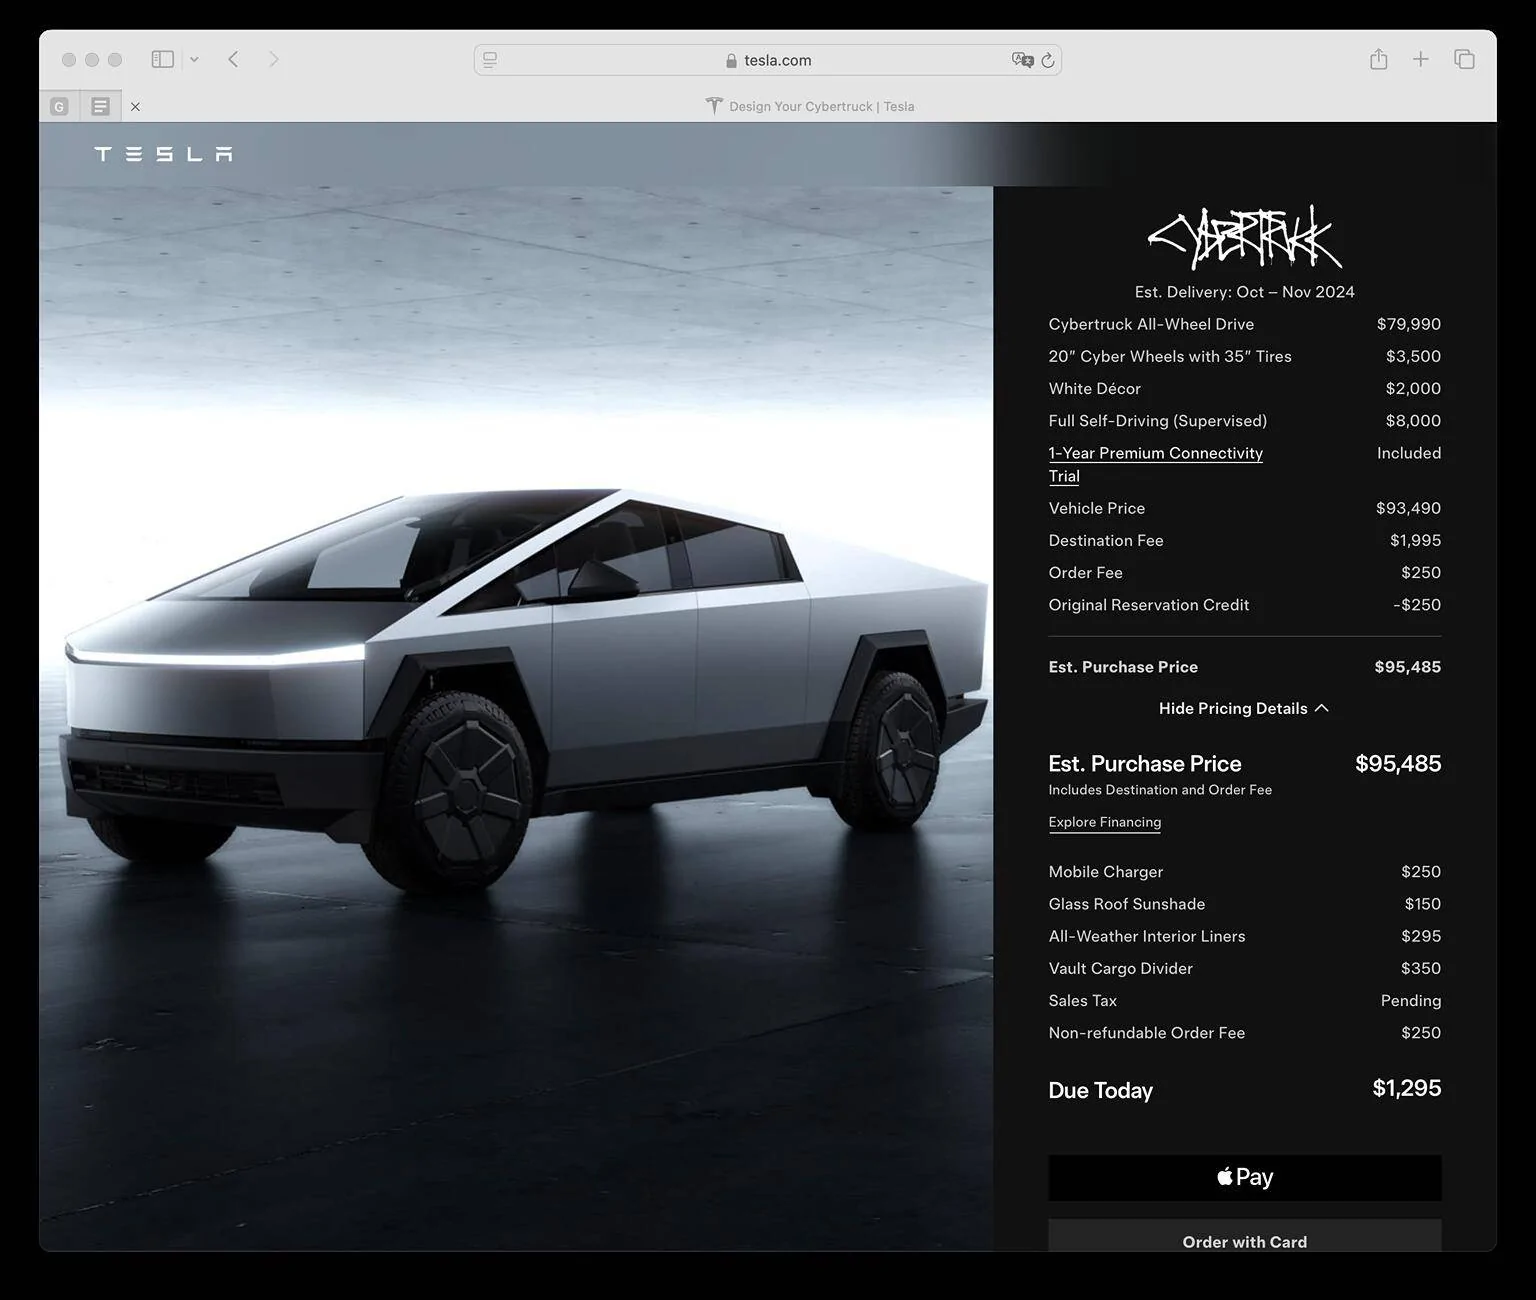Open Explore Financing link
This screenshot has width=1536, height=1300.
[1104, 822]
